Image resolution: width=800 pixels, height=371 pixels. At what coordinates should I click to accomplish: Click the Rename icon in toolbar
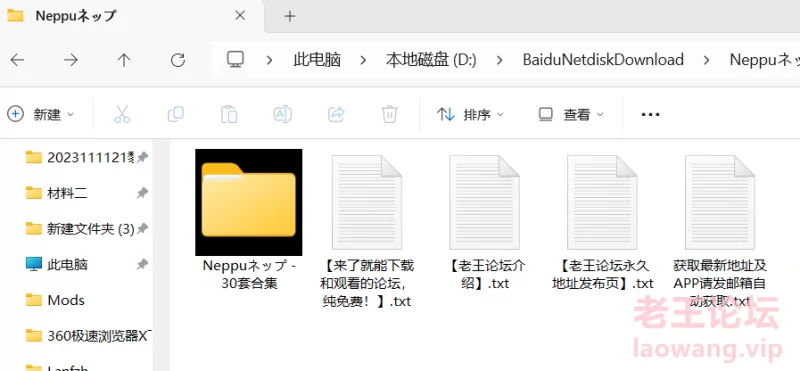[x=283, y=114]
